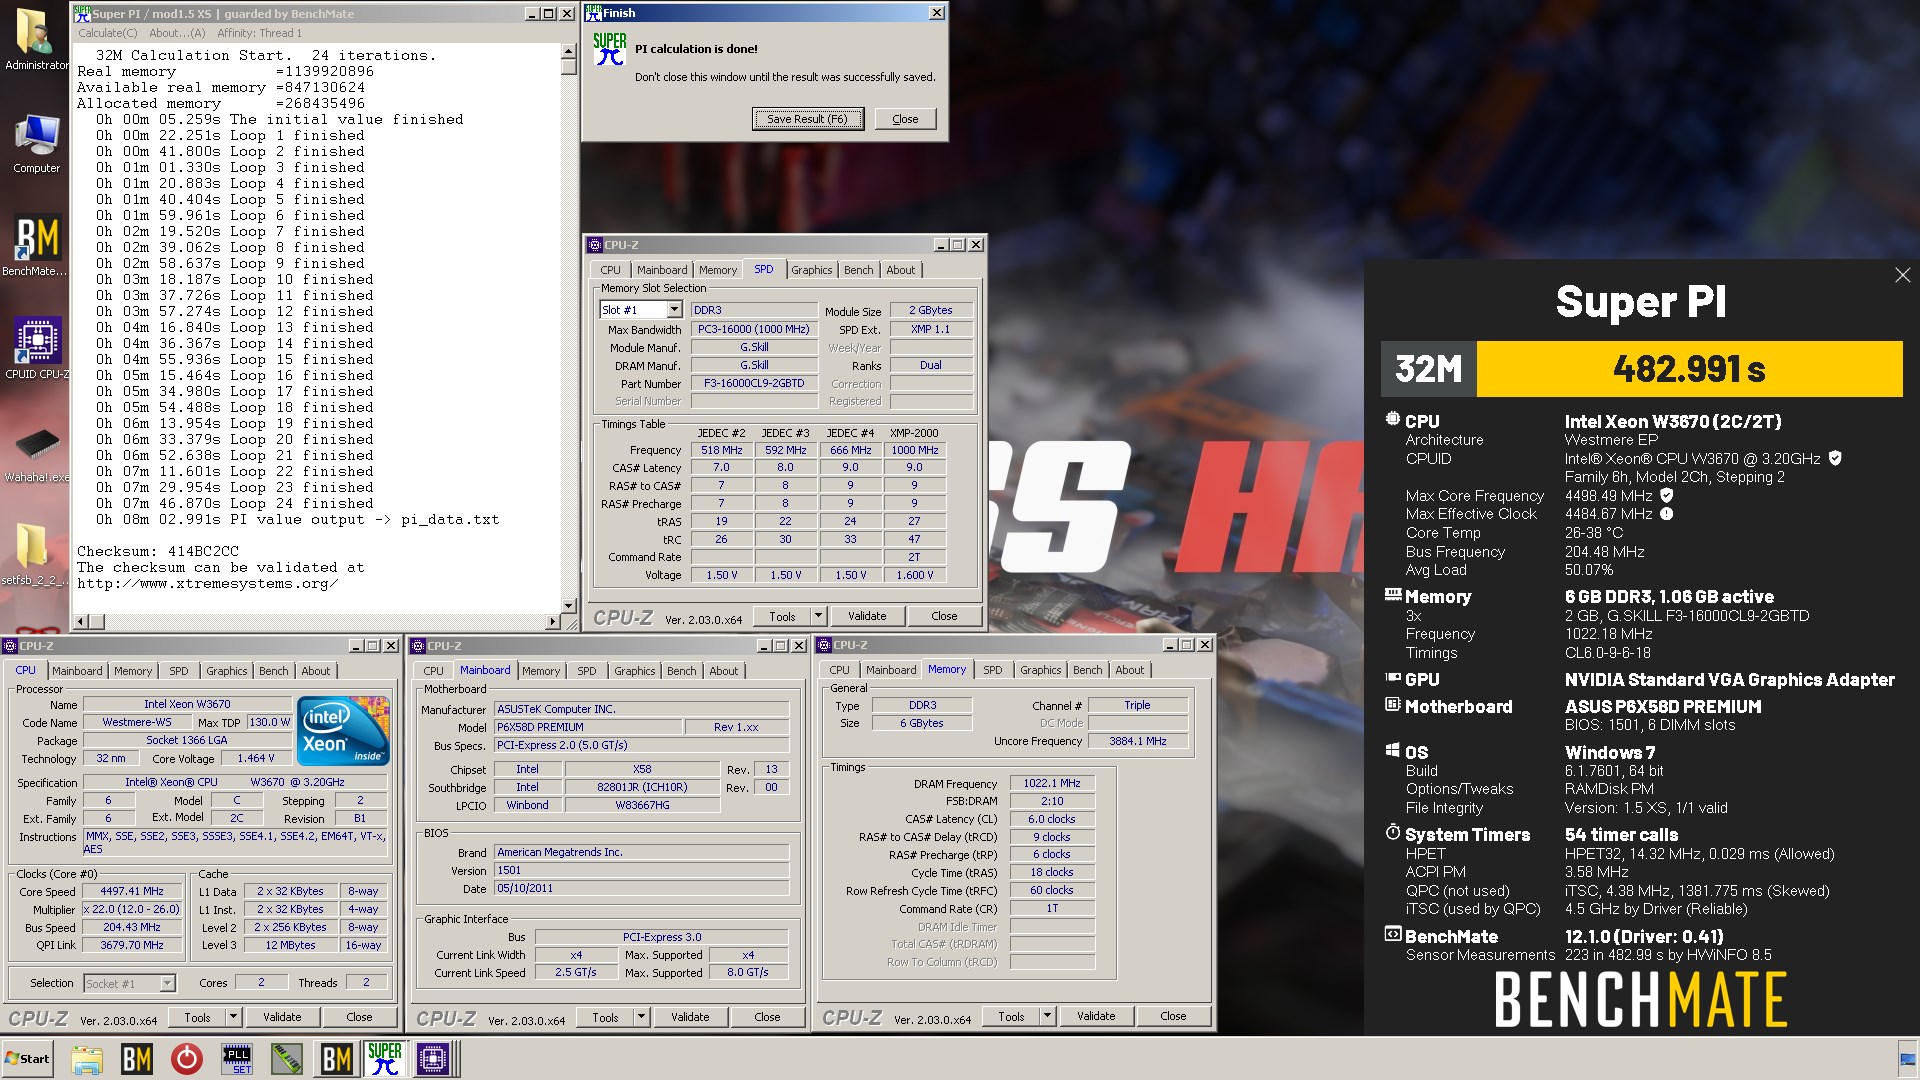1920x1080 pixels.
Task: Switch to Bench tab in CPU tab window
Action: pos(273,671)
